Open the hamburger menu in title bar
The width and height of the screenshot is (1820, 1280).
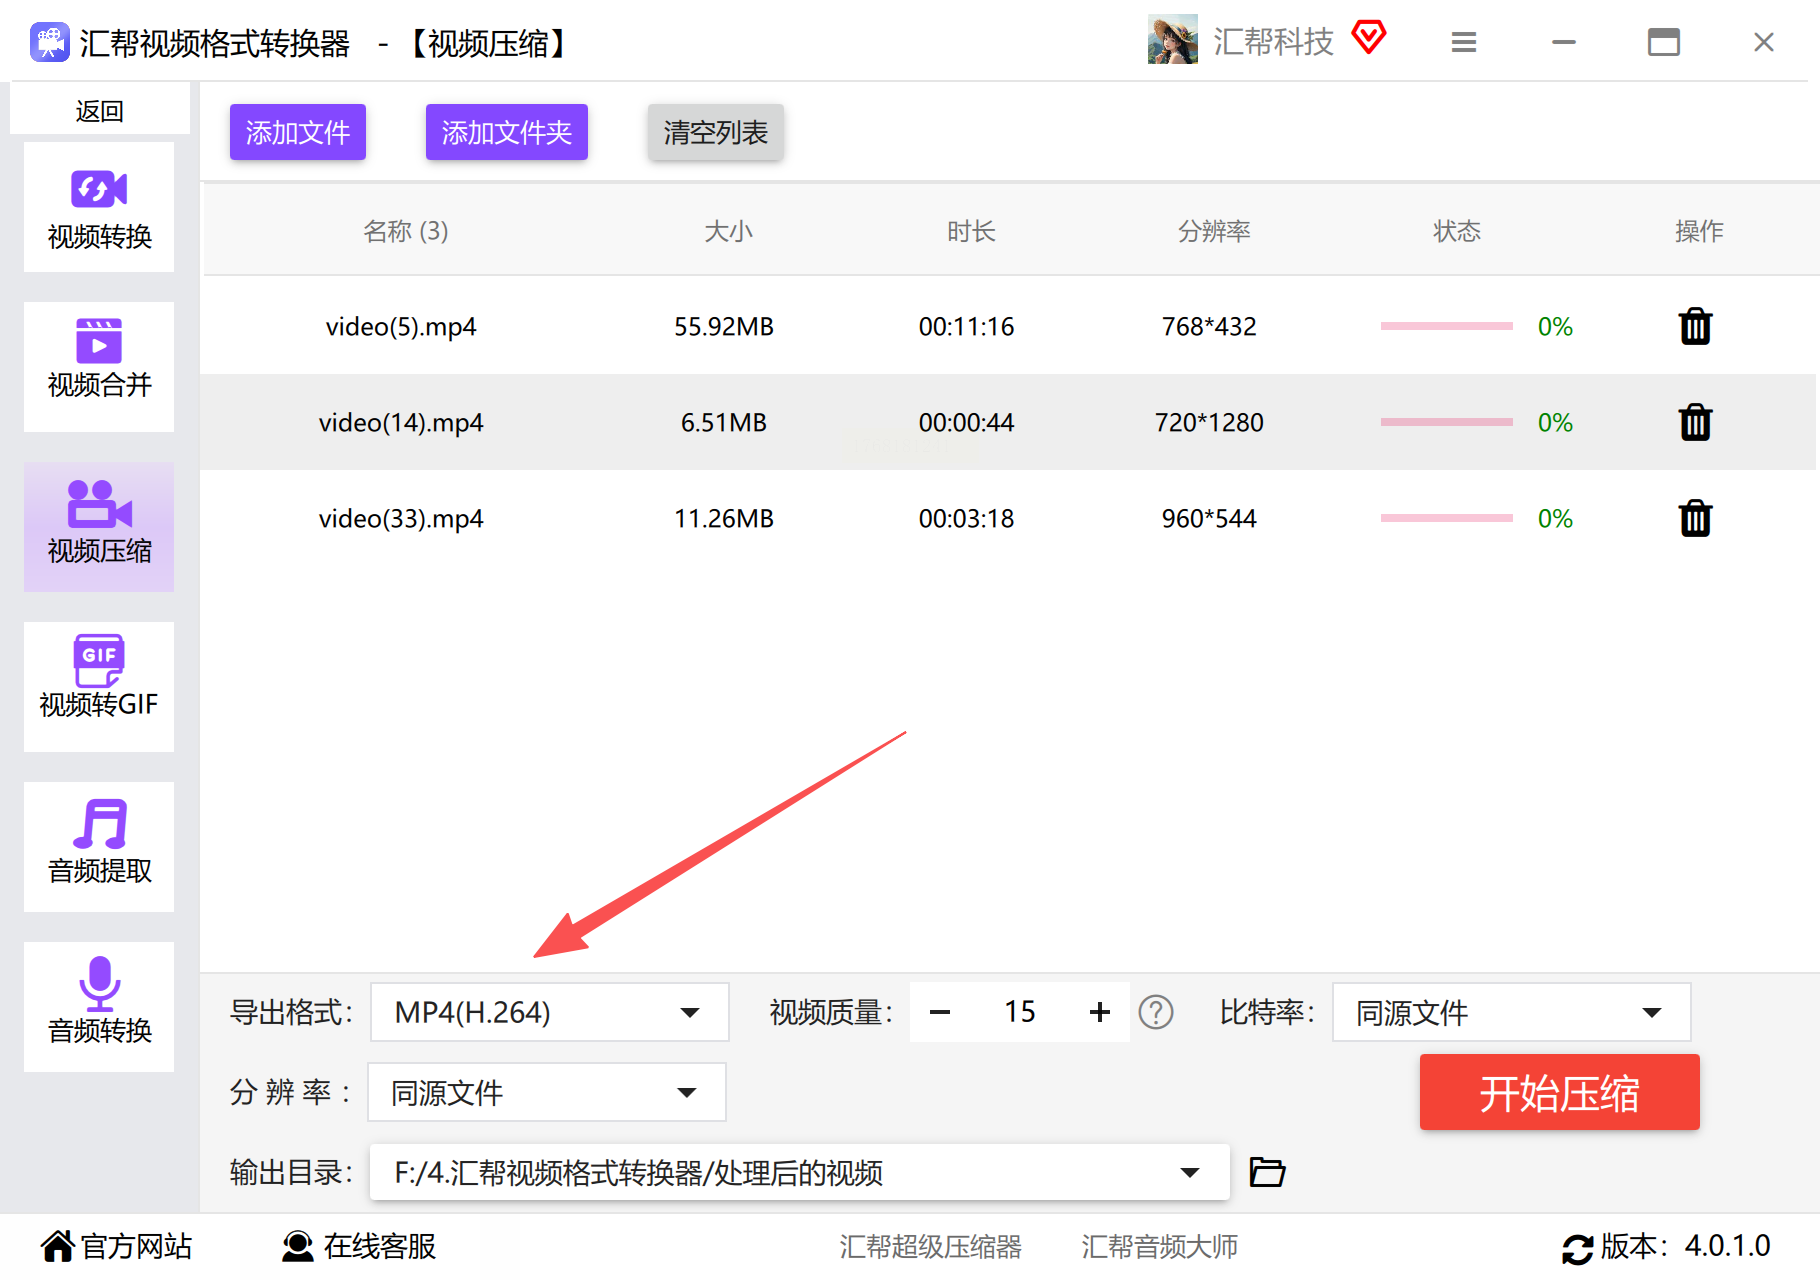1464,42
